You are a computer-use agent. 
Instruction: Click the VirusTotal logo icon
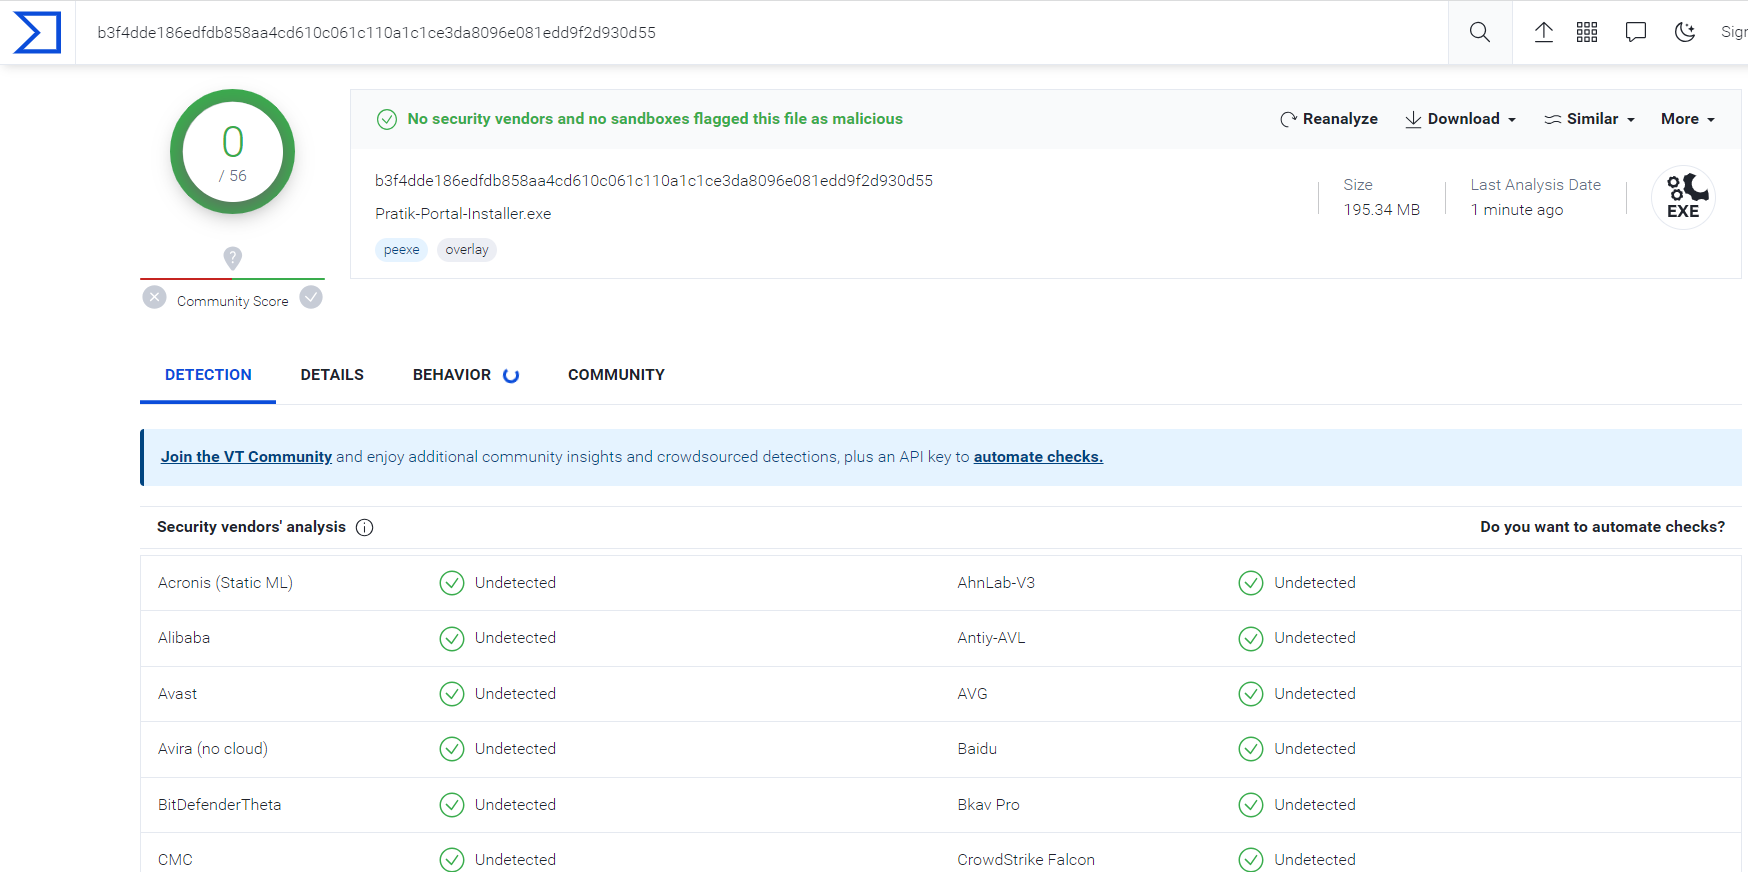37,33
